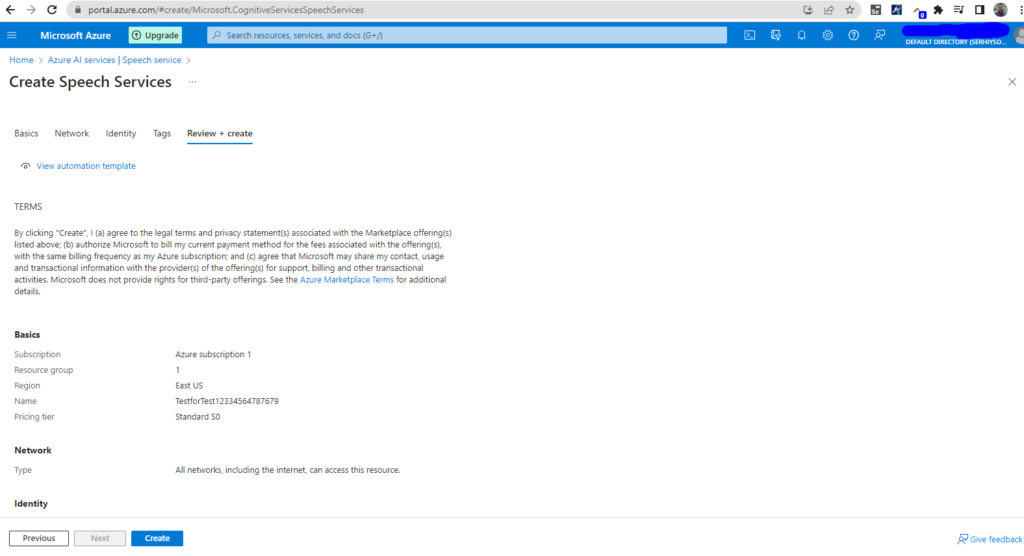Screen dimensions: 1024x556
Task: Open the Help question mark icon
Action: click(x=854, y=35)
